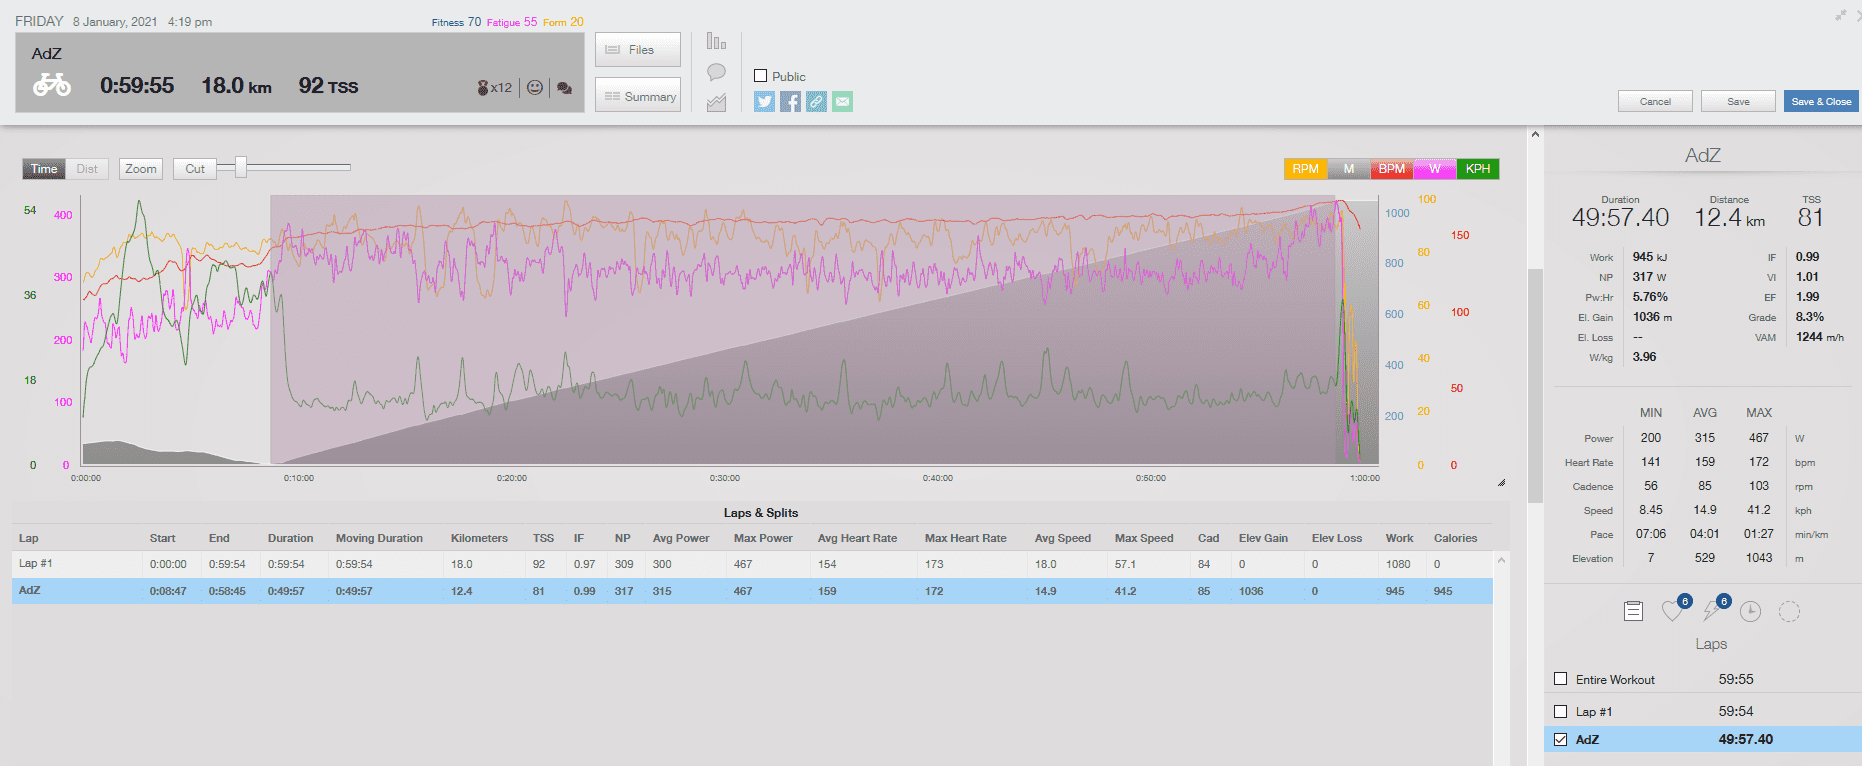Open the bar chart analysis icon

click(716, 41)
